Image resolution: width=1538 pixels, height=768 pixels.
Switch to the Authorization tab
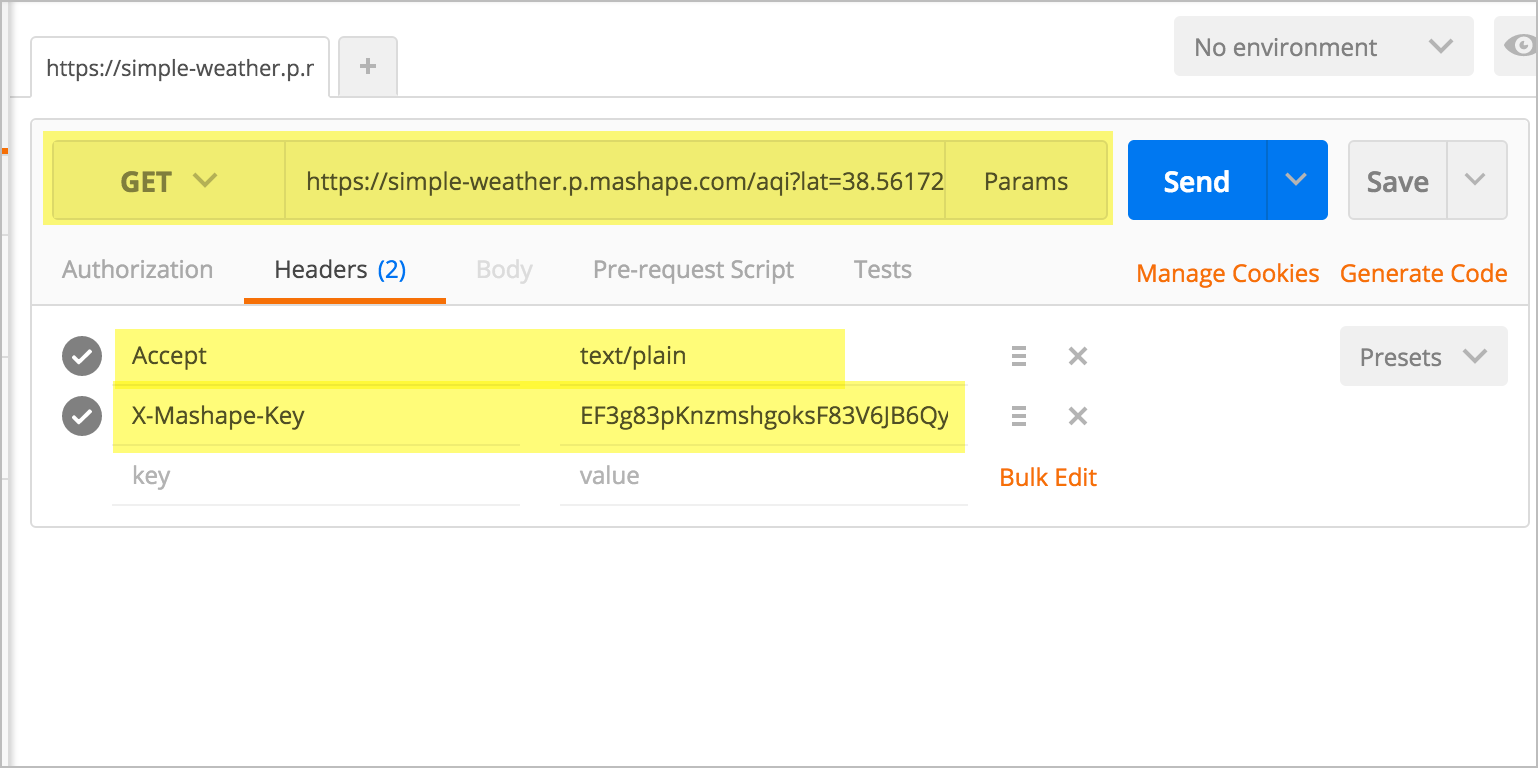pos(137,270)
